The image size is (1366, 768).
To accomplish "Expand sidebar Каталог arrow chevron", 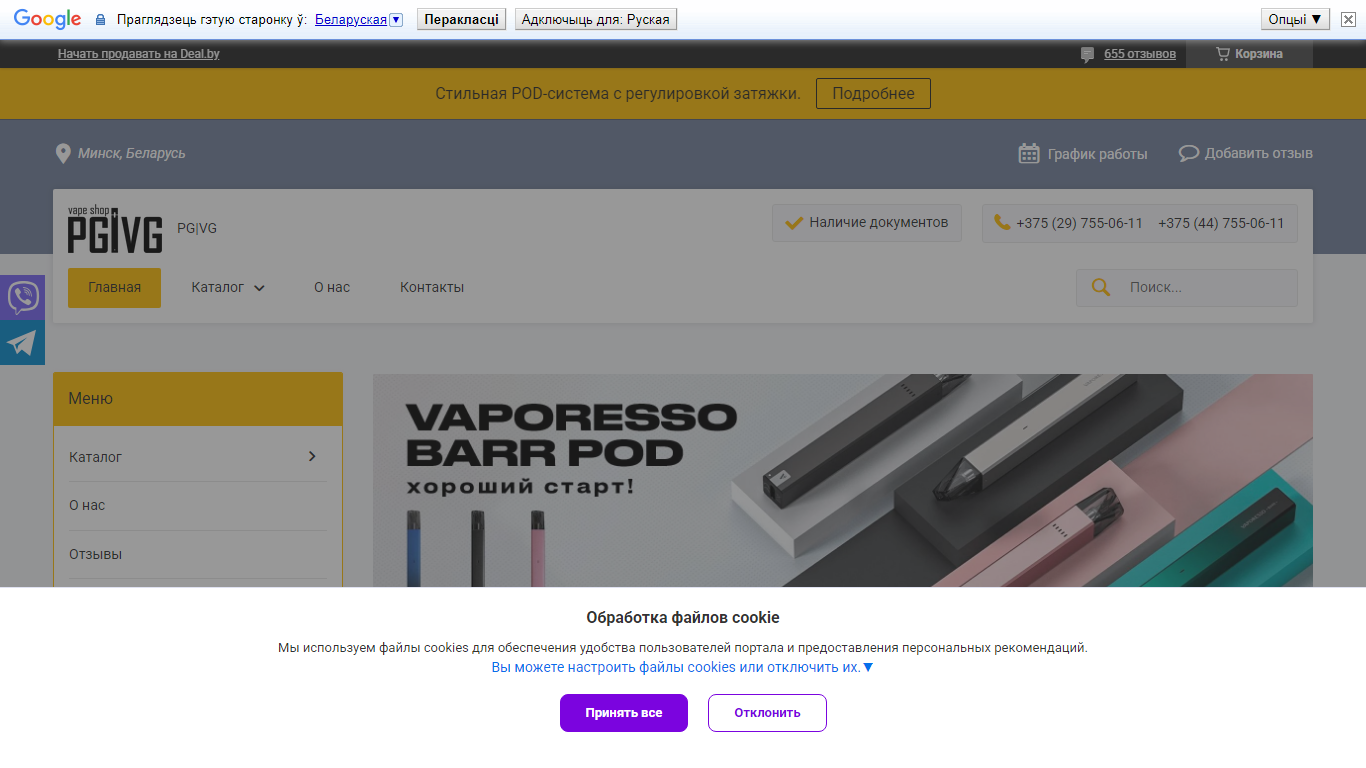I will pos(312,456).
